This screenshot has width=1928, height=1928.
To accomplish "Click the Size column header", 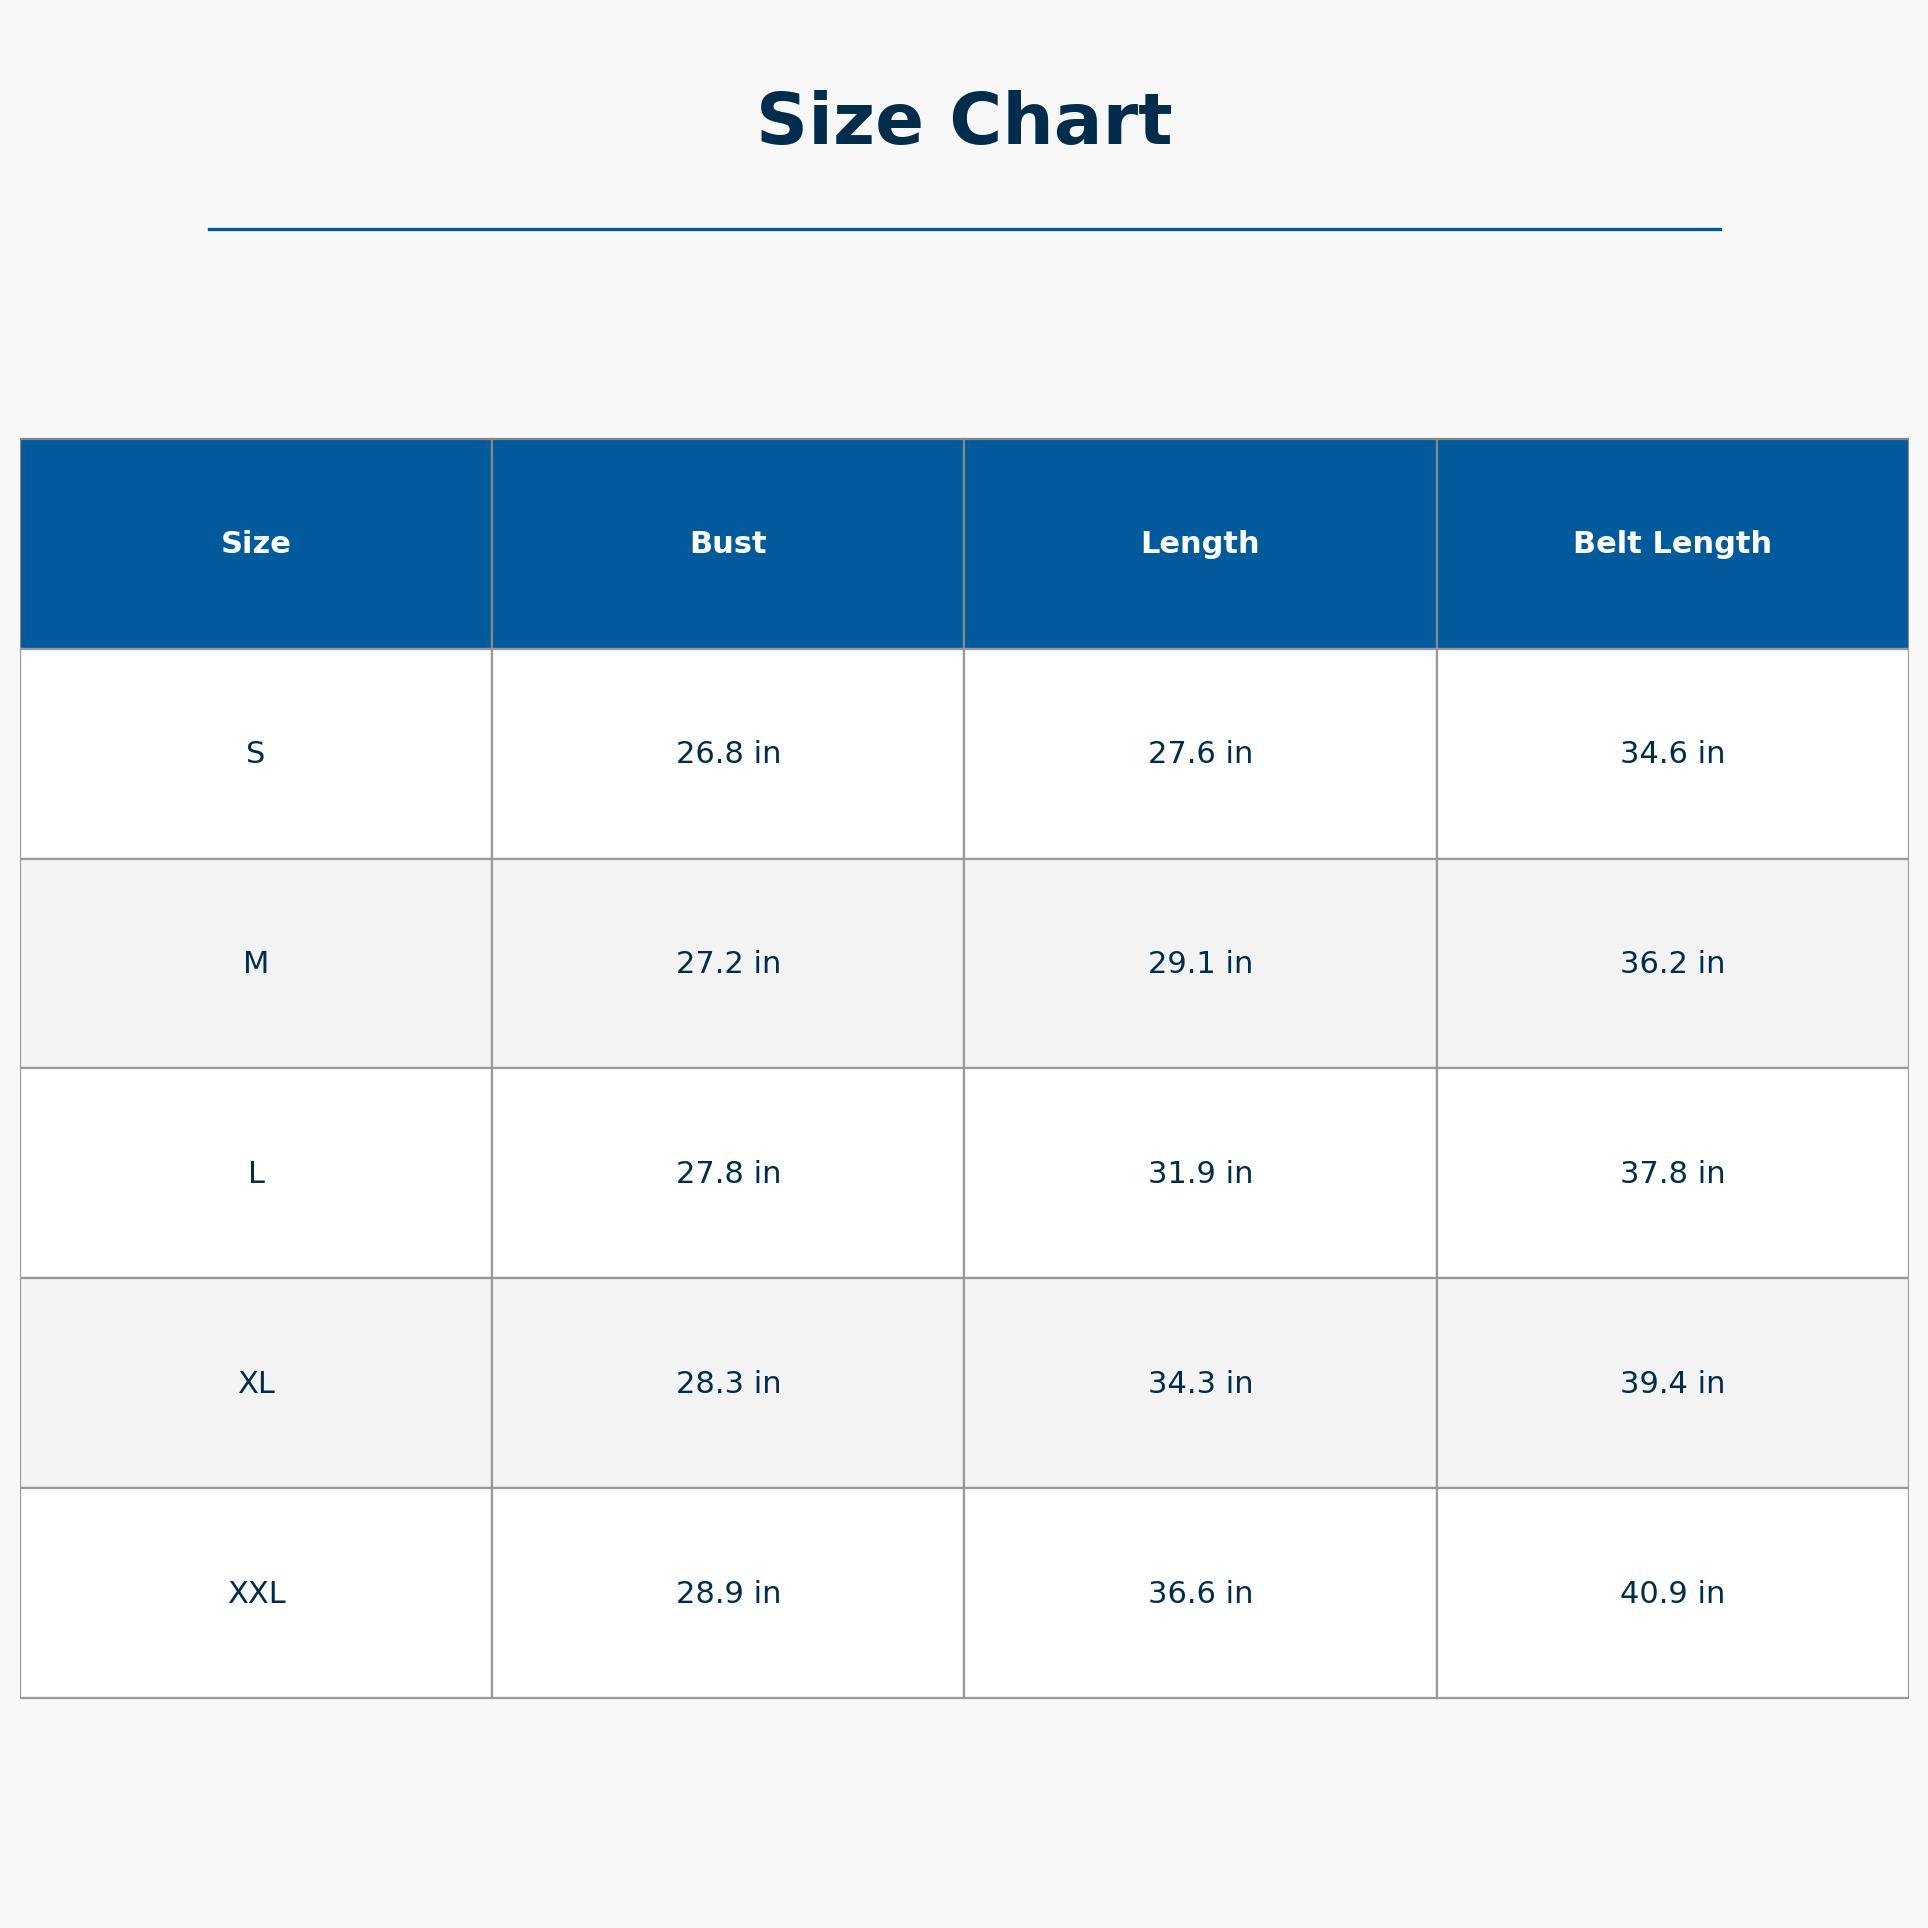I will 256,543.
